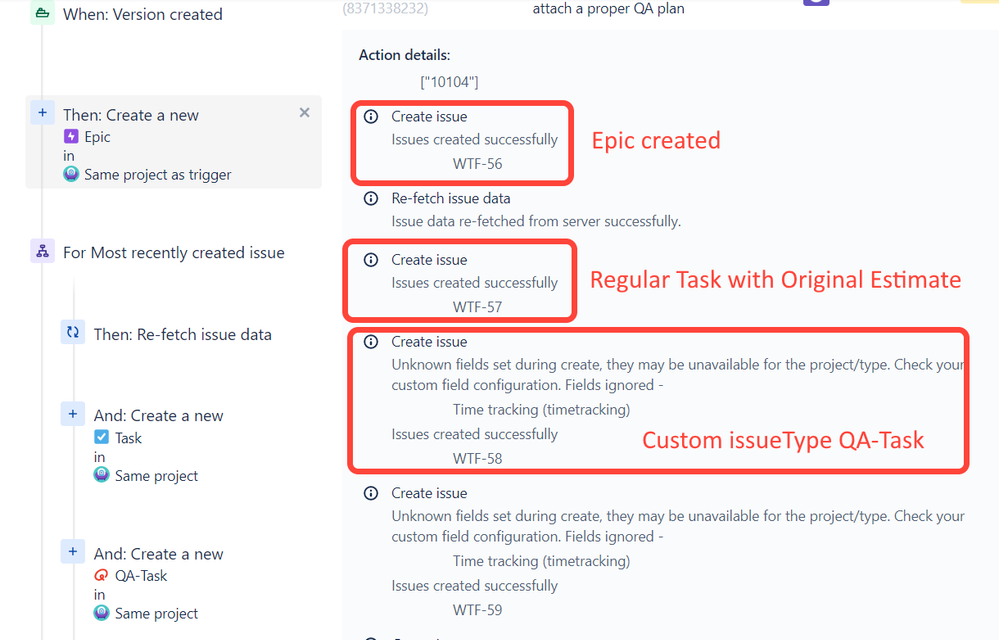The height and width of the screenshot is (640, 999).
Task: Remove the Then: Create a new Epic component
Action: 304,113
